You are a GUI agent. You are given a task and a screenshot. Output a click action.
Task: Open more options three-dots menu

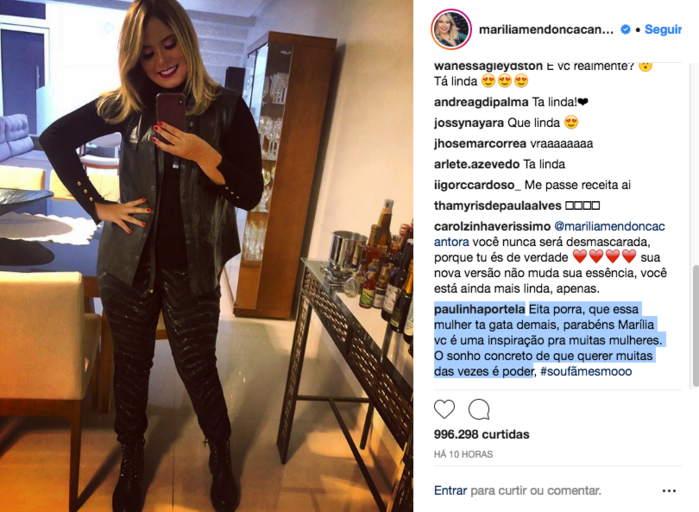tap(669, 491)
